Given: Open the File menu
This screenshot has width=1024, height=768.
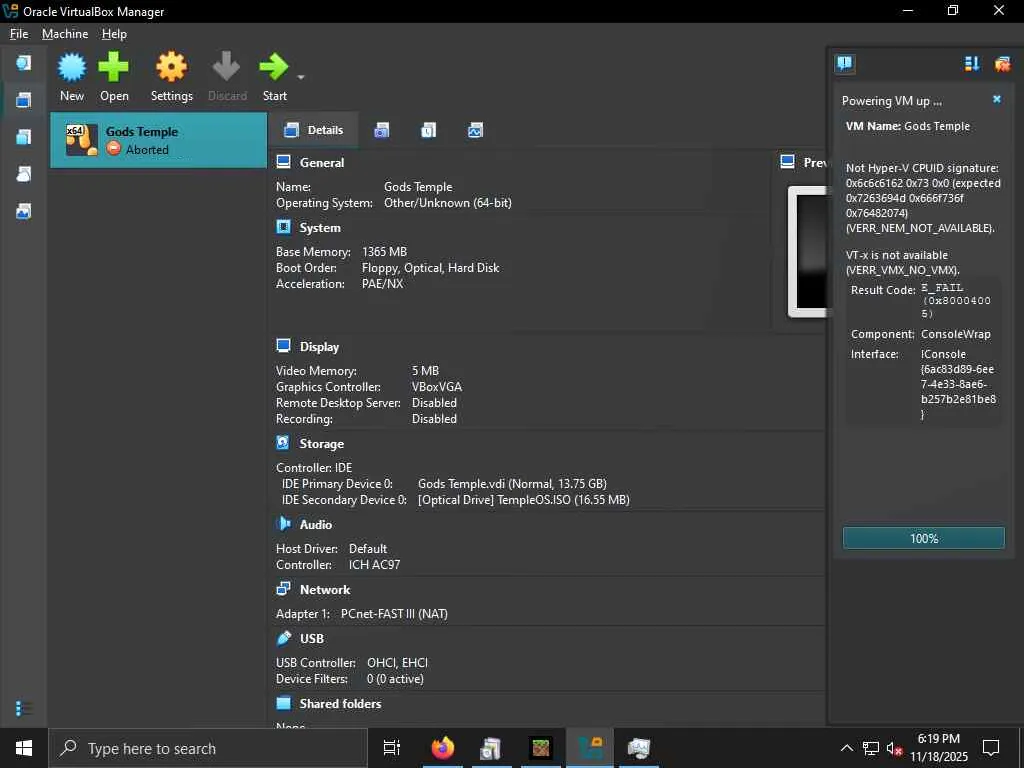Looking at the screenshot, I should [x=19, y=34].
